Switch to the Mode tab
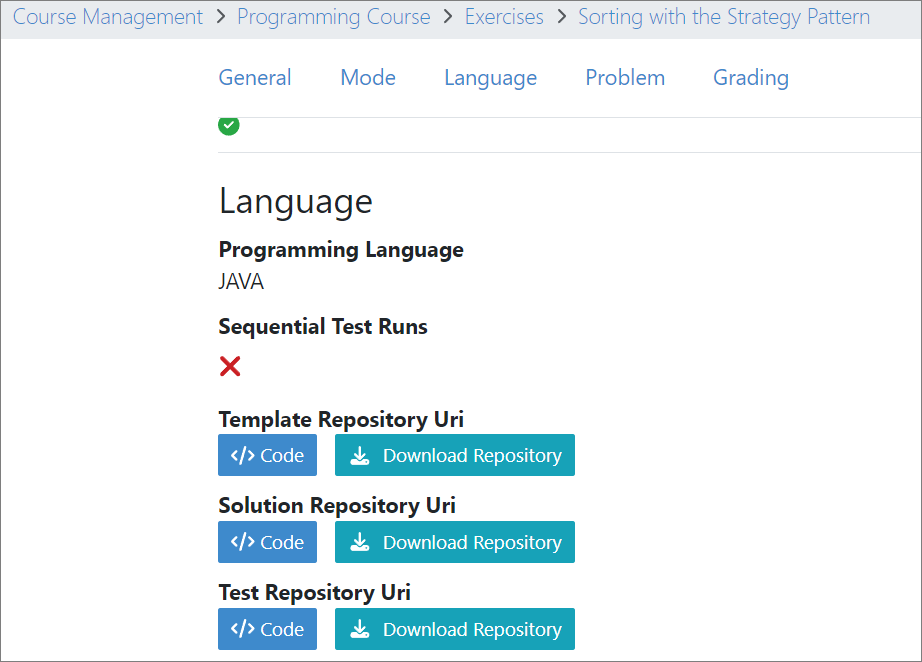922x662 pixels. click(368, 77)
